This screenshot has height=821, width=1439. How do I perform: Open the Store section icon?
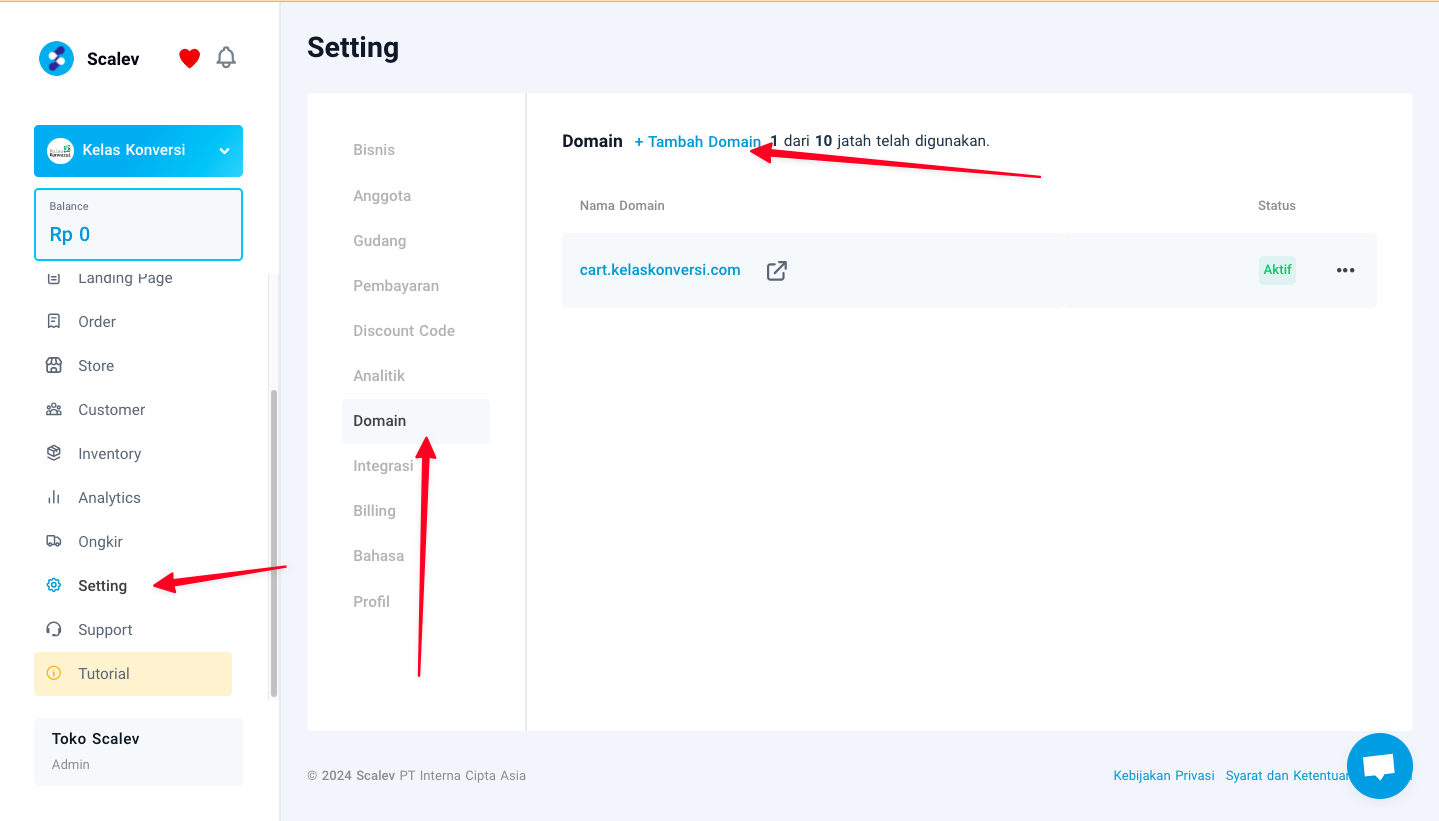[54, 365]
